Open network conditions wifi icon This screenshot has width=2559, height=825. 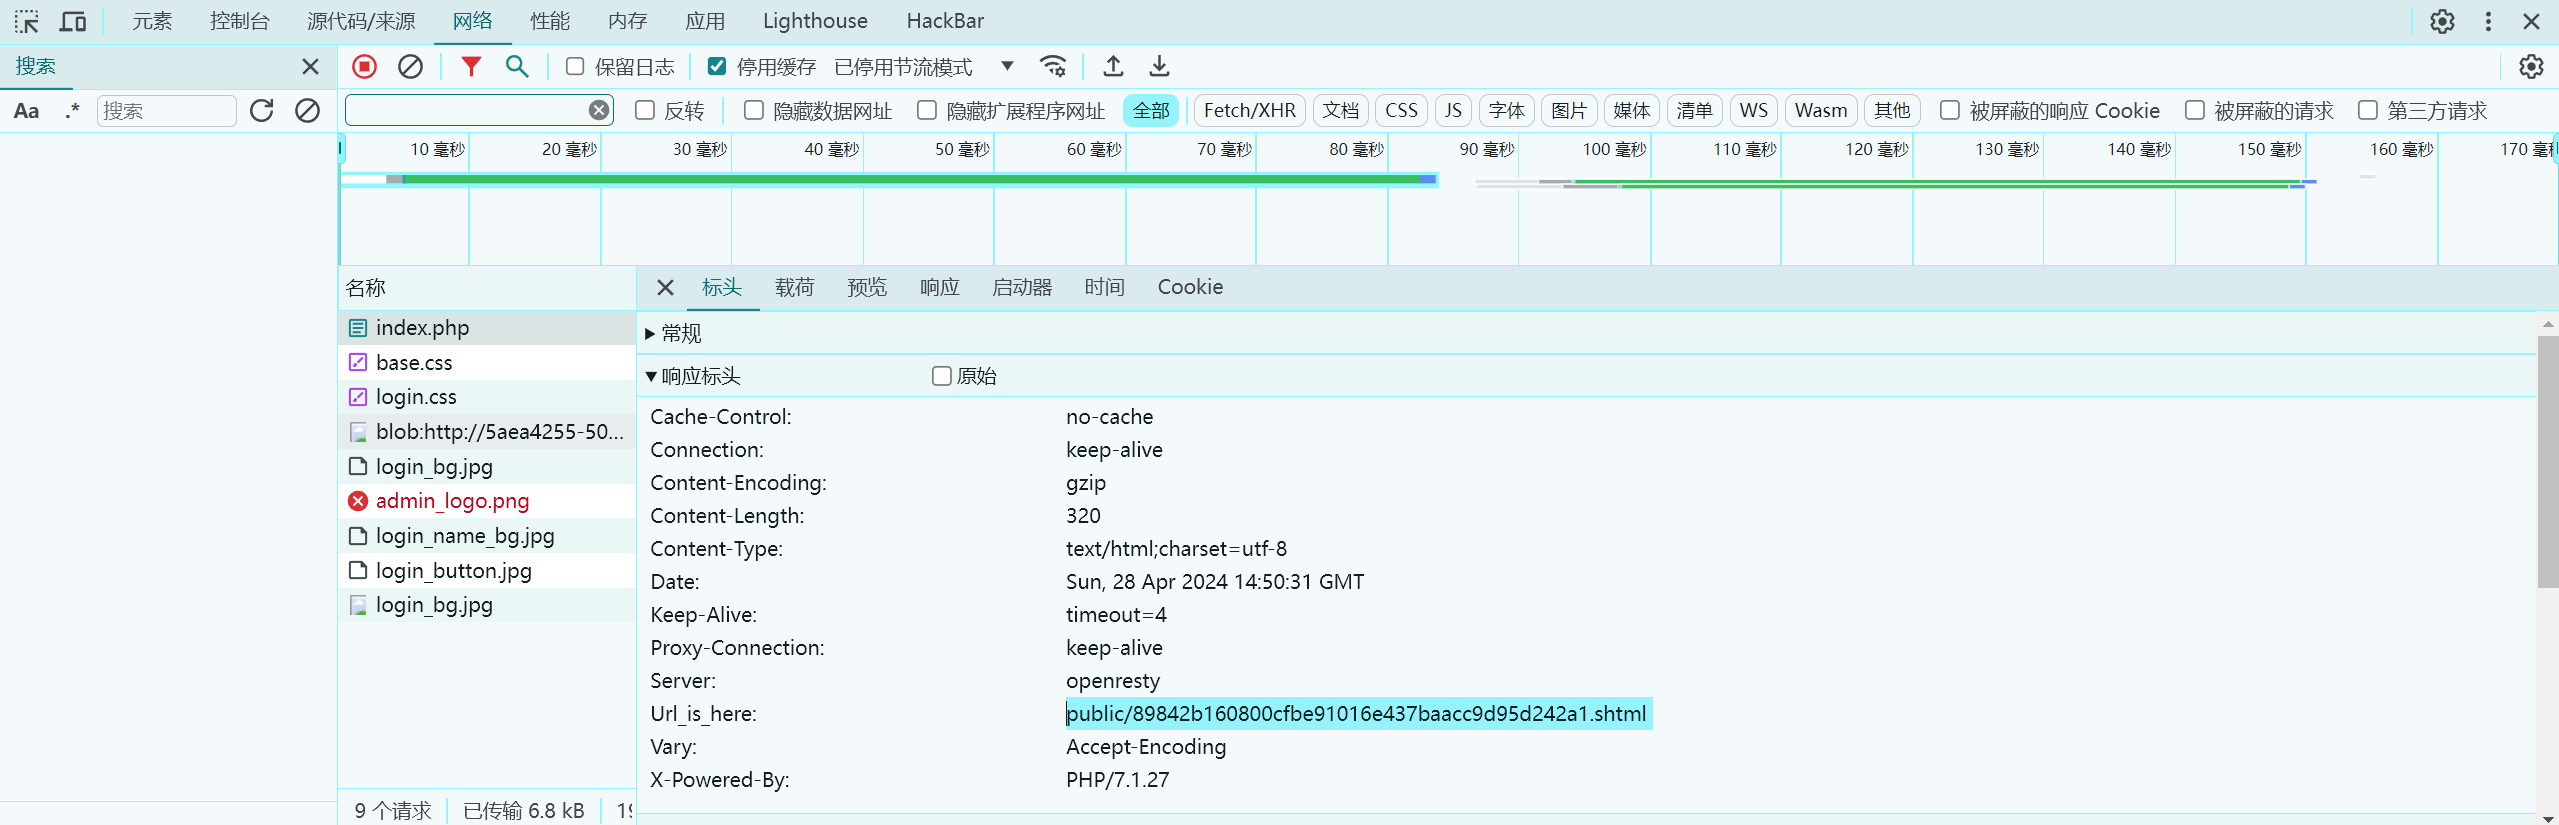tap(1053, 66)
